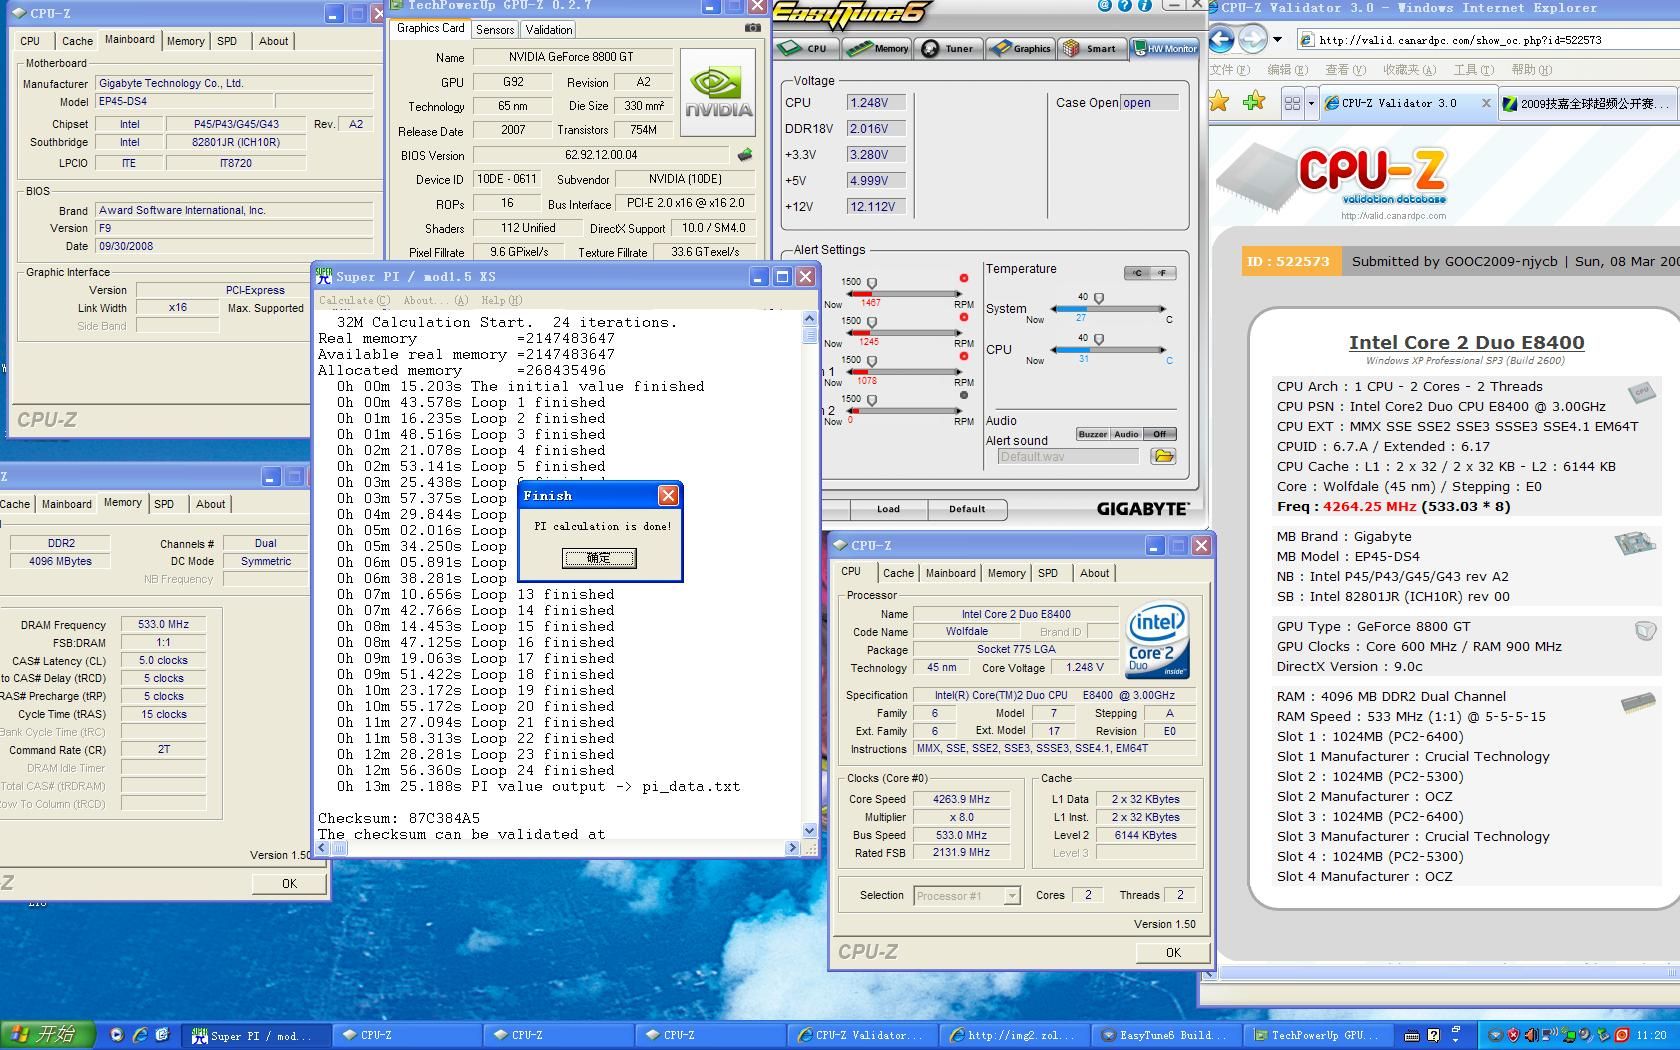The height and width of the screenshot is (1050, 1680).
Task: Click the BIOS save icon in GPU-Z
Action: click(x=744, y=155)
